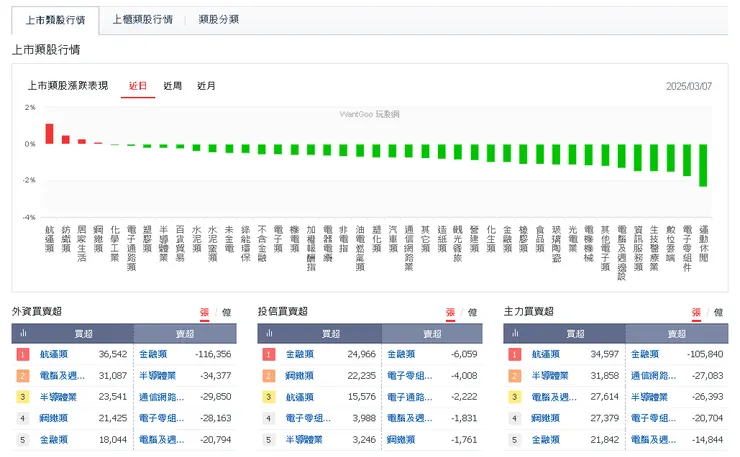Image resolution: width=740 pixels, height=457 pixels.
Task: Click value -116,356 in 外資 賣超
Action: [213, 354]
